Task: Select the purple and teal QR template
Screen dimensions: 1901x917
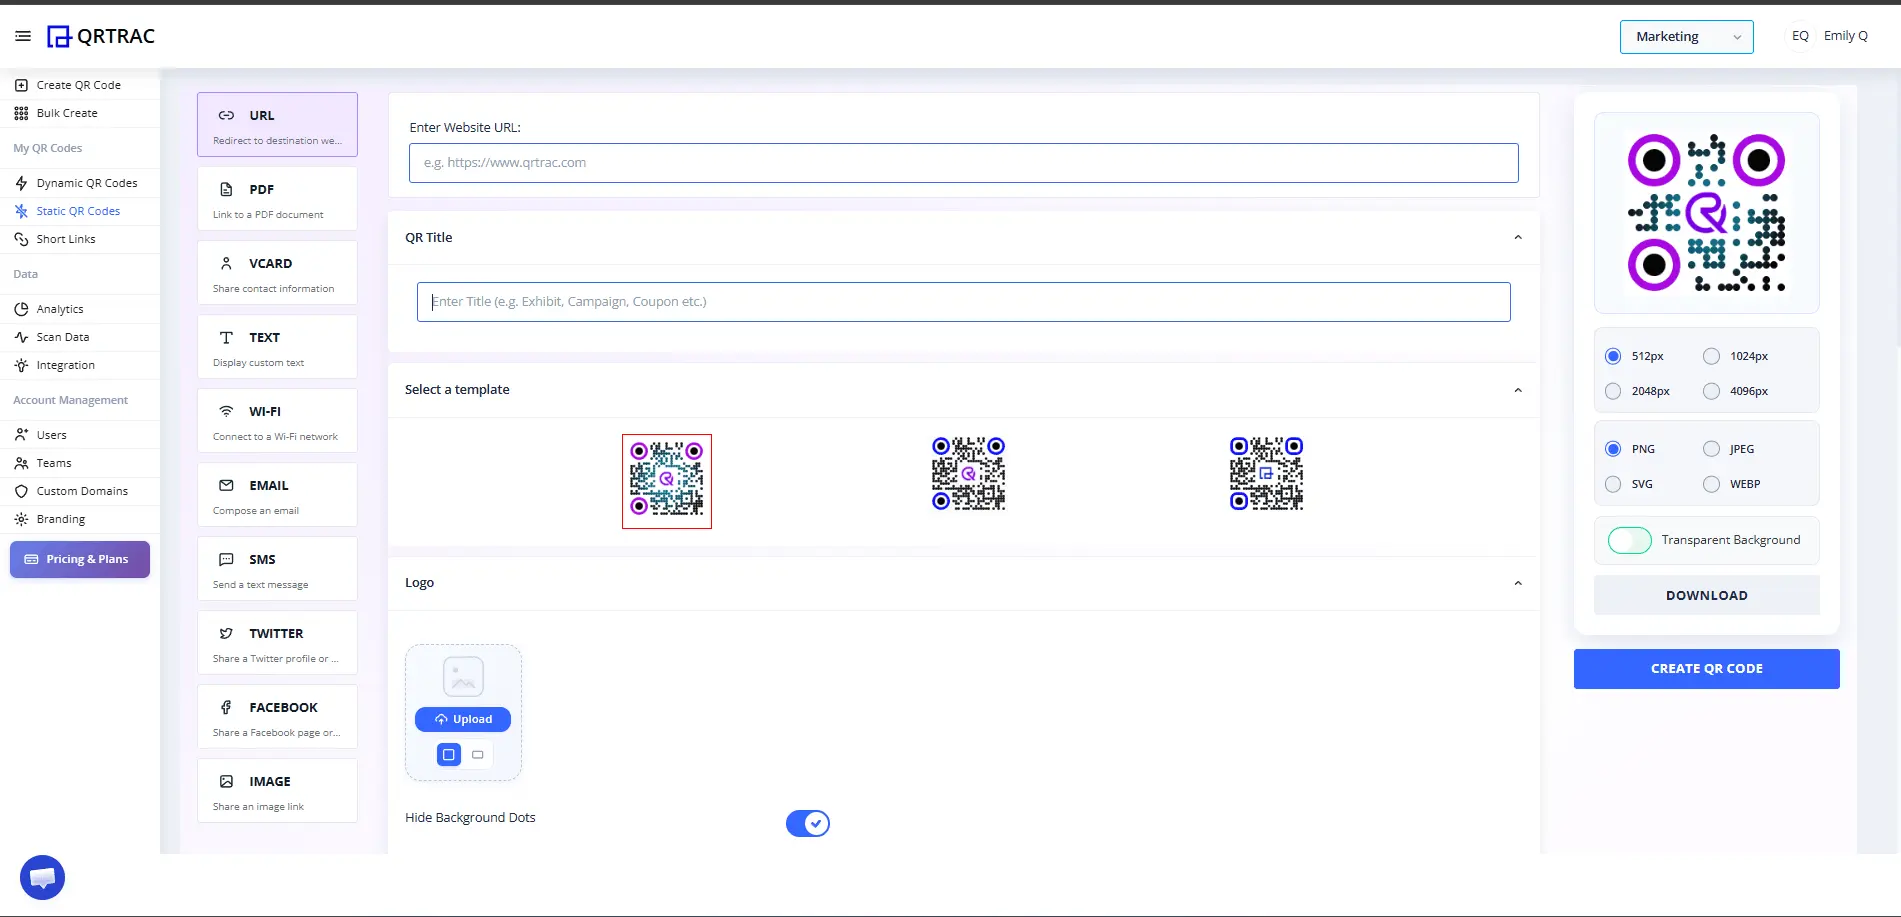Action: tap(667, 481)
